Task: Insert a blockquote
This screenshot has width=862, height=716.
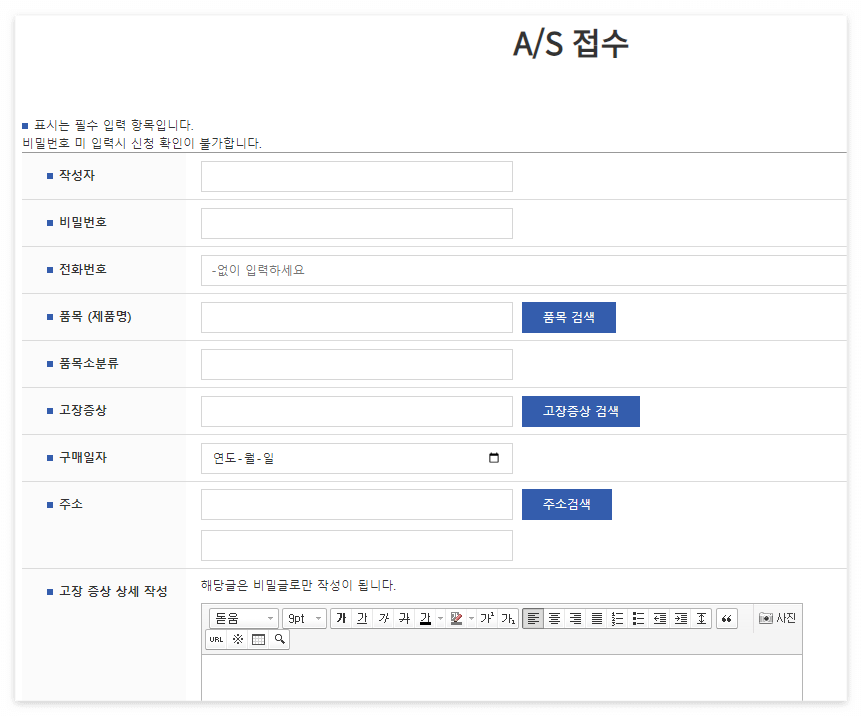Action: point(727,619)
